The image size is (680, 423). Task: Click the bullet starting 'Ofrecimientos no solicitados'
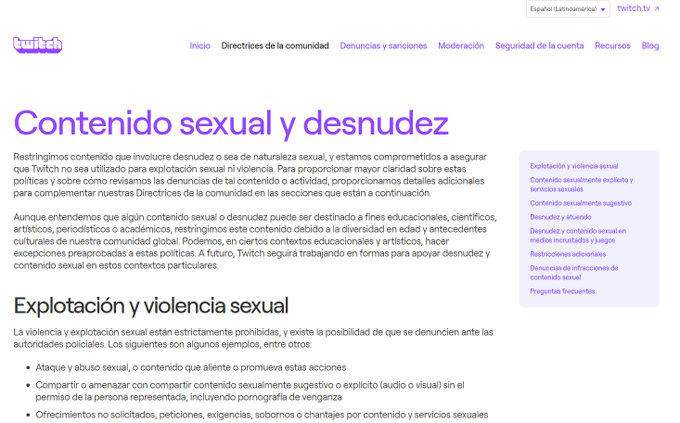click(x=262, y=415)
